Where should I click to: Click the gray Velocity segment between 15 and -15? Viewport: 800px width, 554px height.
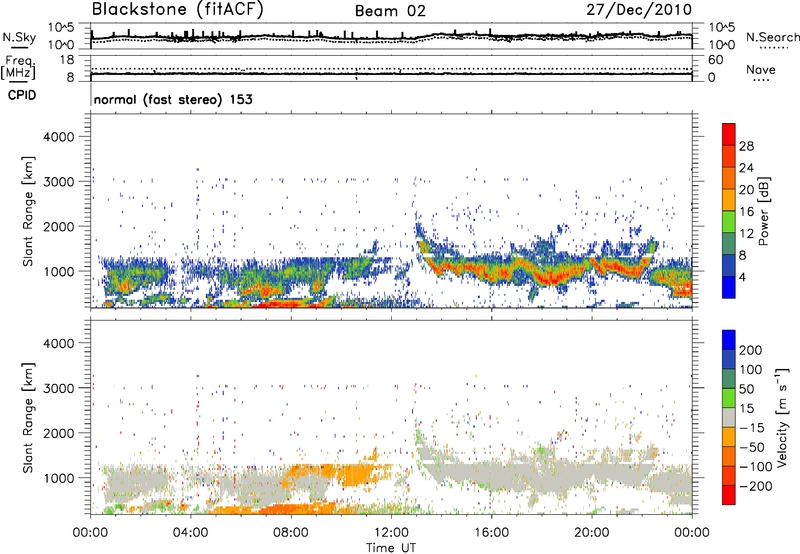729,418
